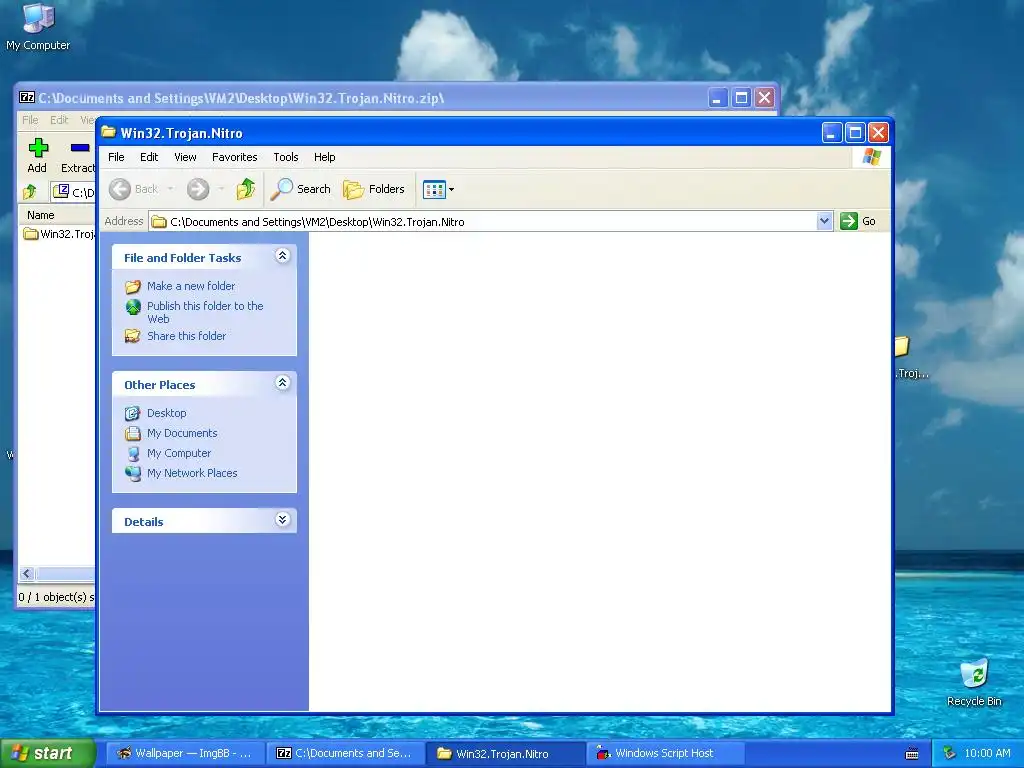Screen dimensions: 1024x768
Task: Switch to Wallpaper — ImgBB taskbar item
Action: (x=184, y=753)
